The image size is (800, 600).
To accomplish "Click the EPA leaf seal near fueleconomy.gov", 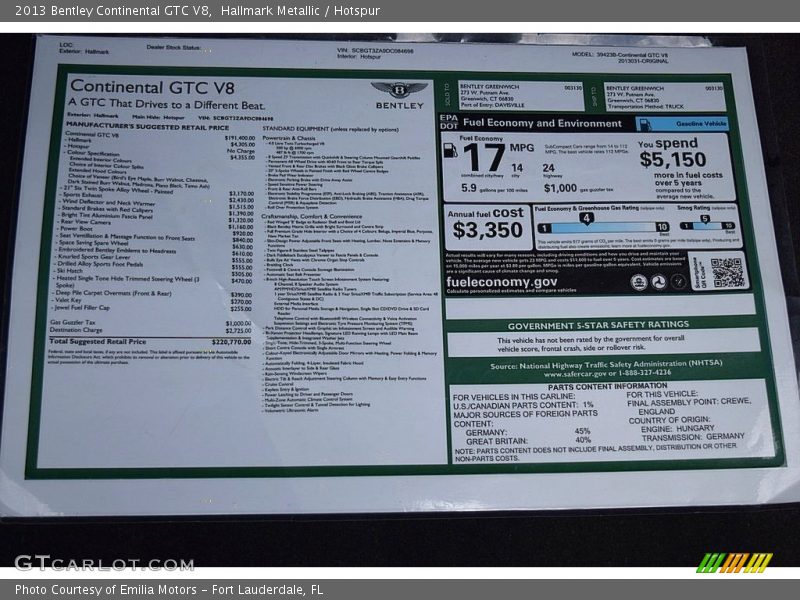I will [x=641, y=283].
